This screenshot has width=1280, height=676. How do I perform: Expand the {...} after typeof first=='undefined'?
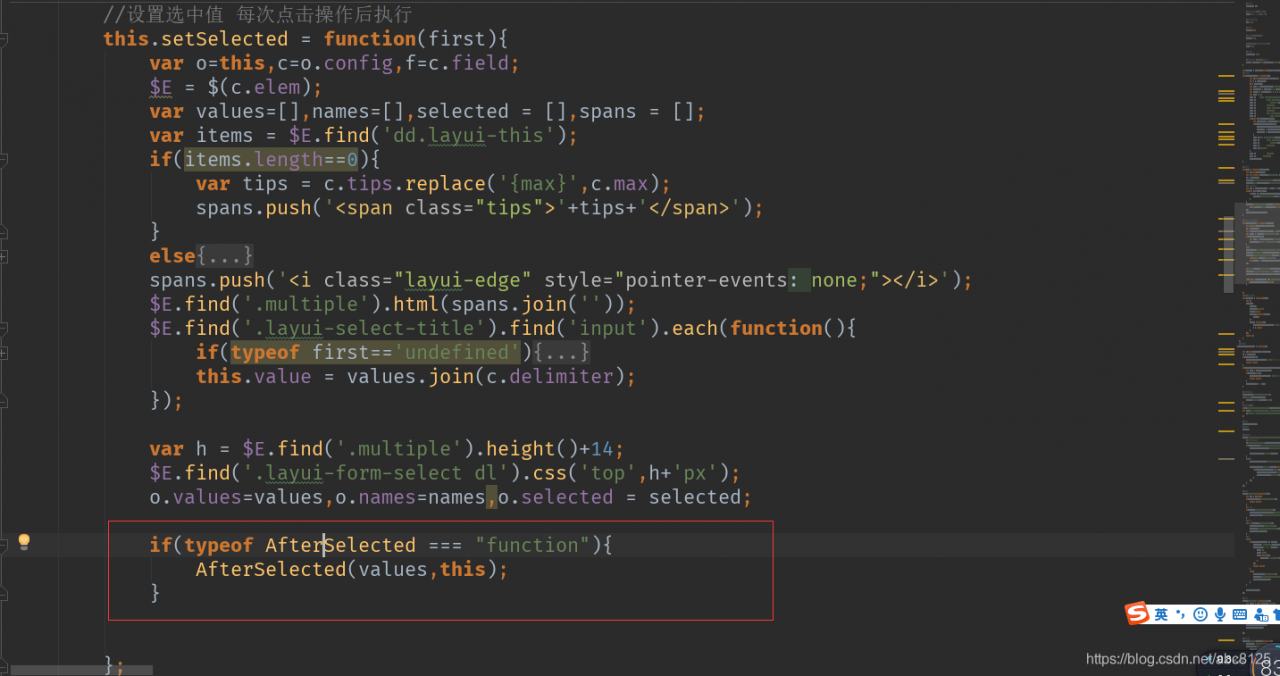click(x=561, y=352)
